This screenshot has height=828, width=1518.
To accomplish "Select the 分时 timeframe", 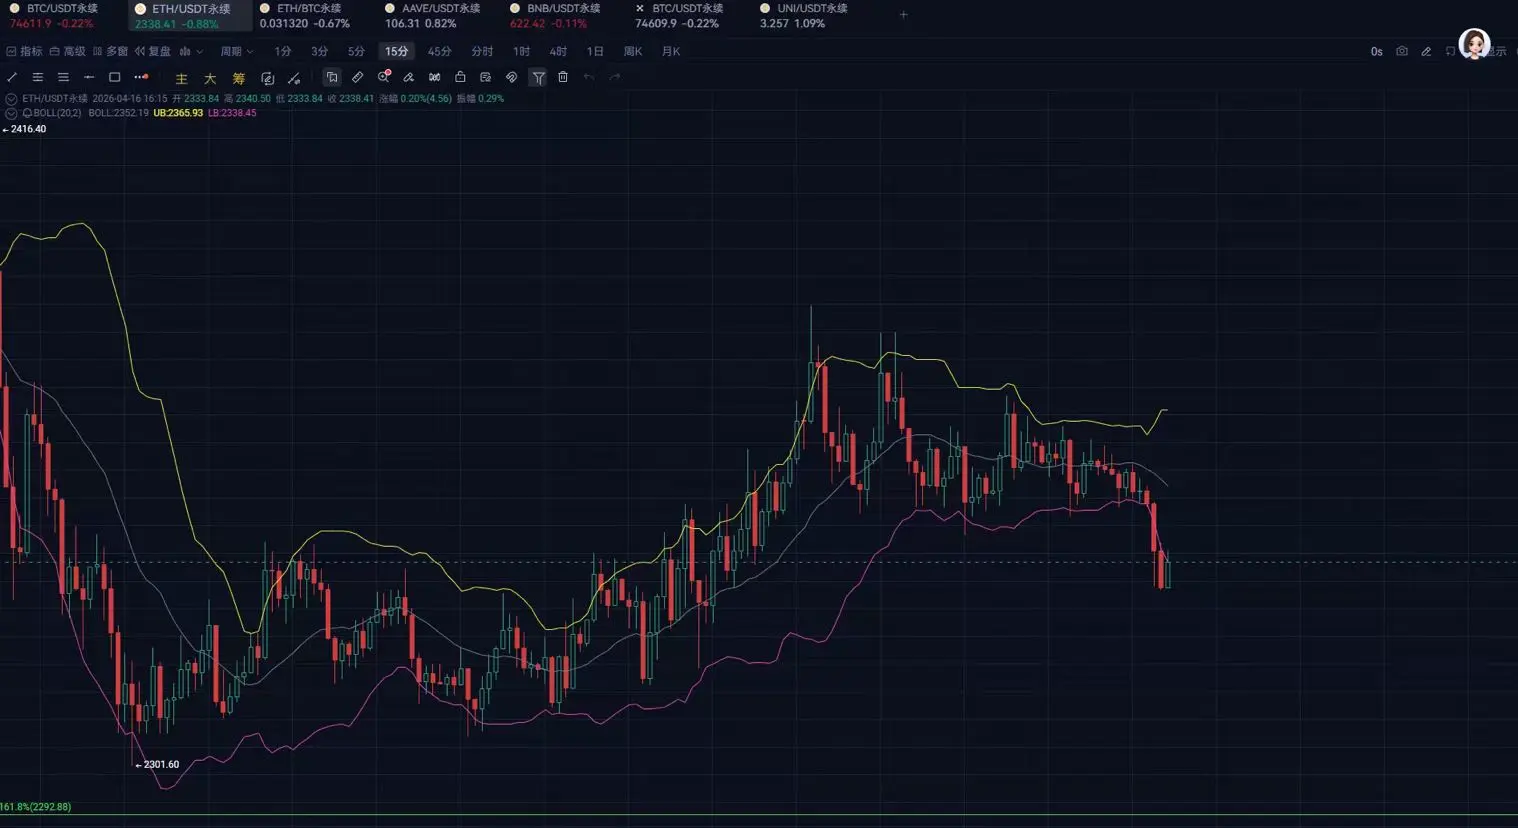I will tap(482, 51).
